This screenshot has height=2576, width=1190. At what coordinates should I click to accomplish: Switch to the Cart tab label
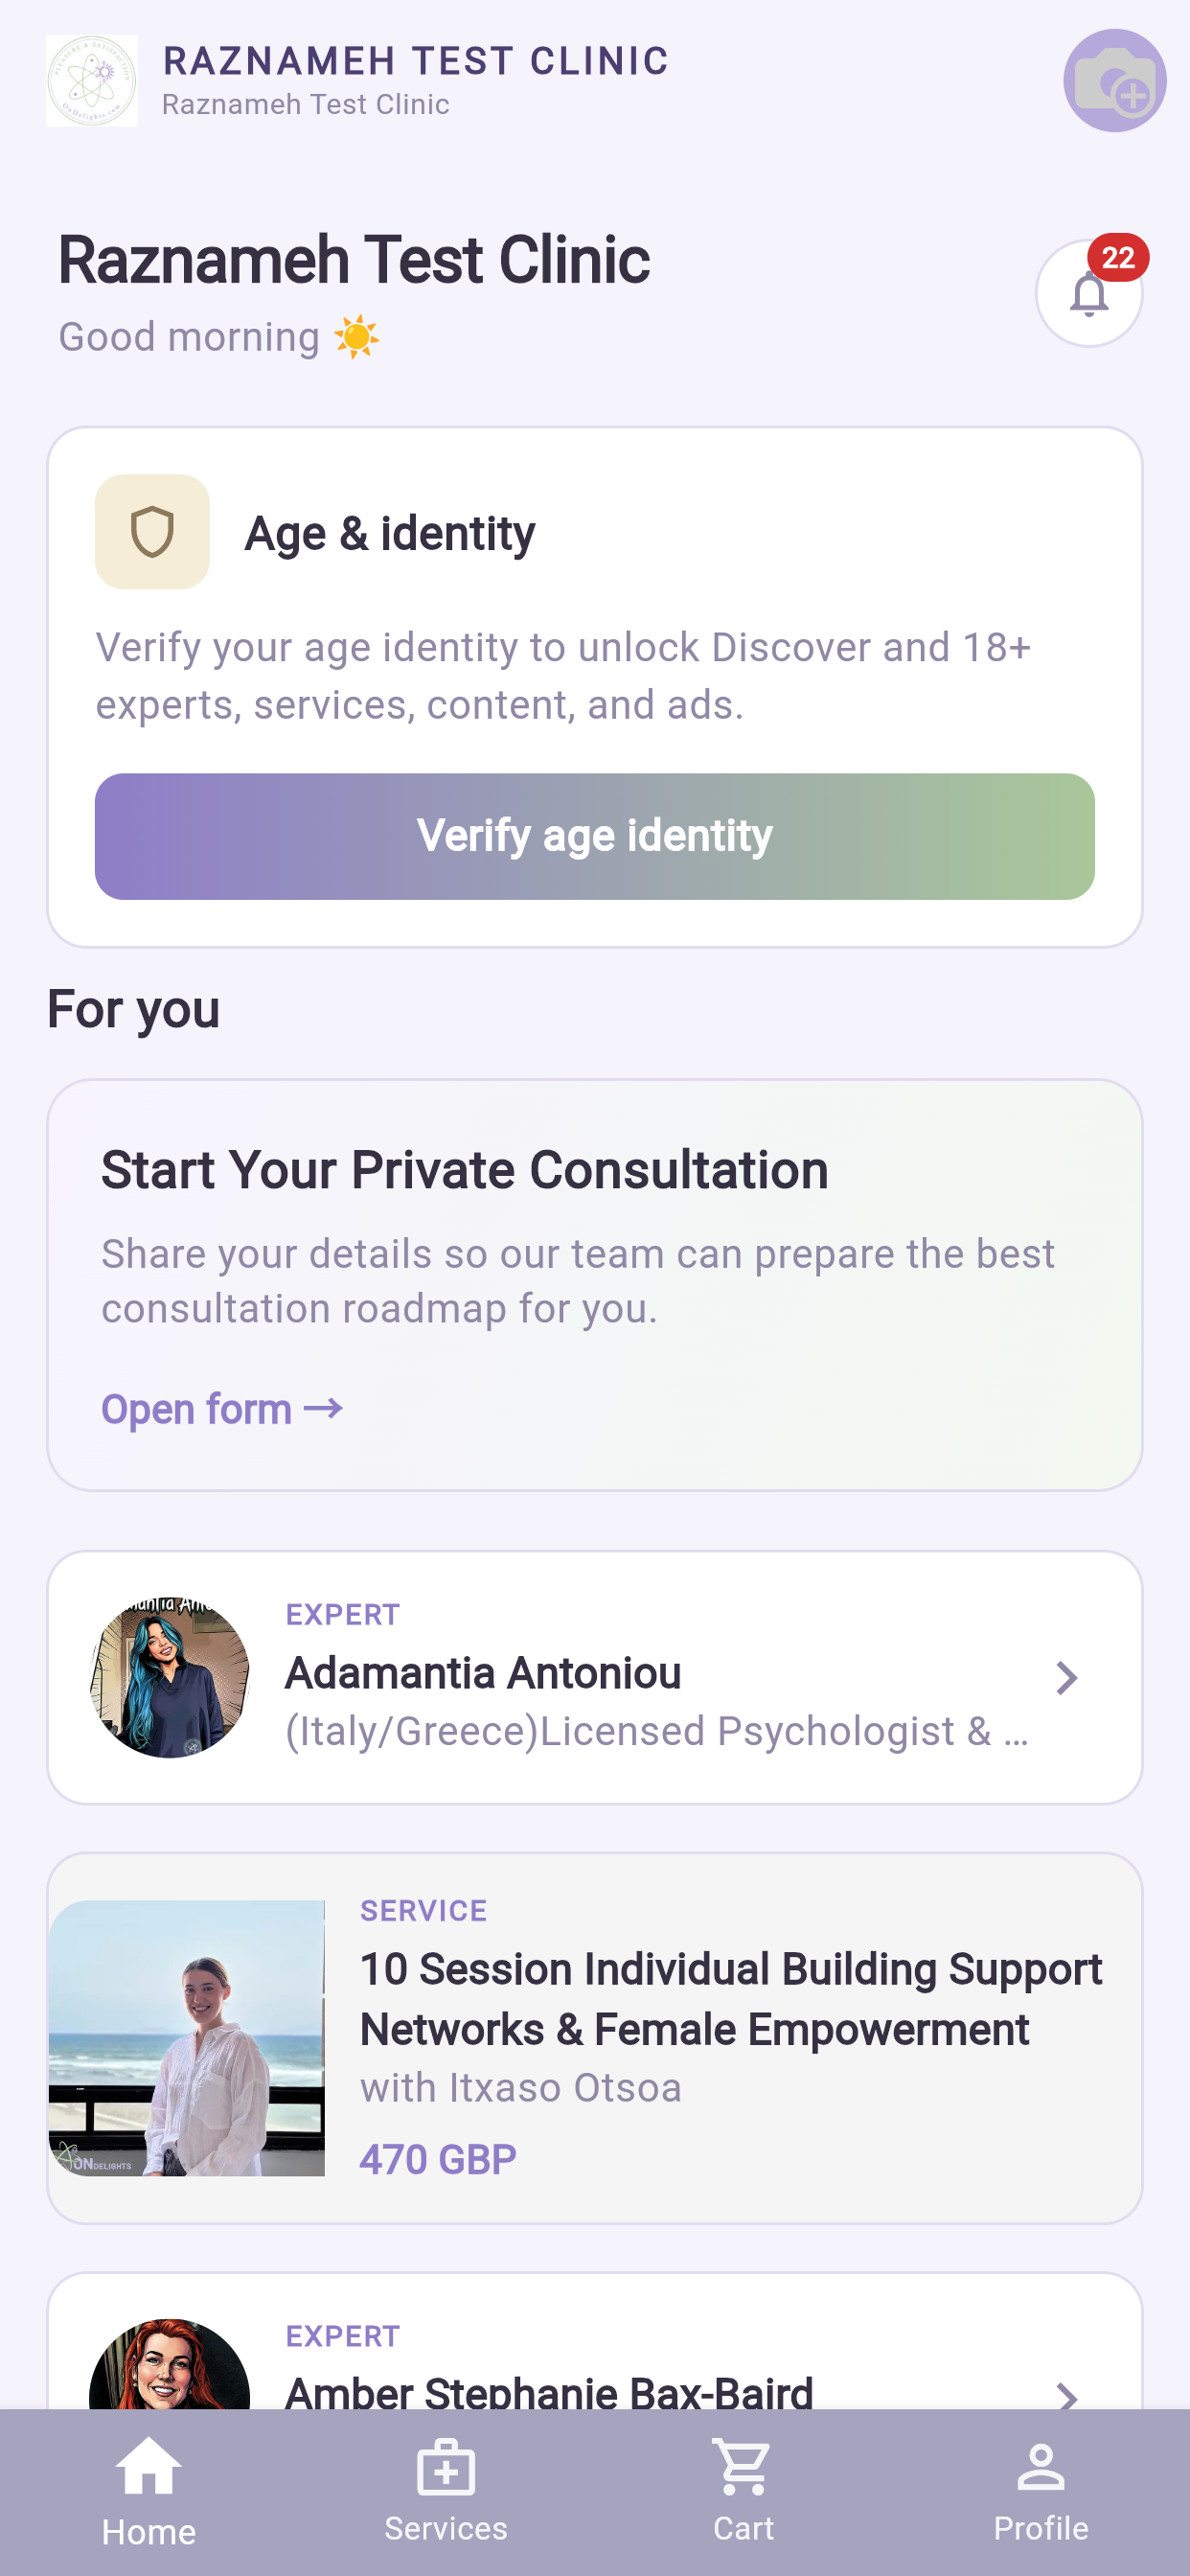(743, 2528)
